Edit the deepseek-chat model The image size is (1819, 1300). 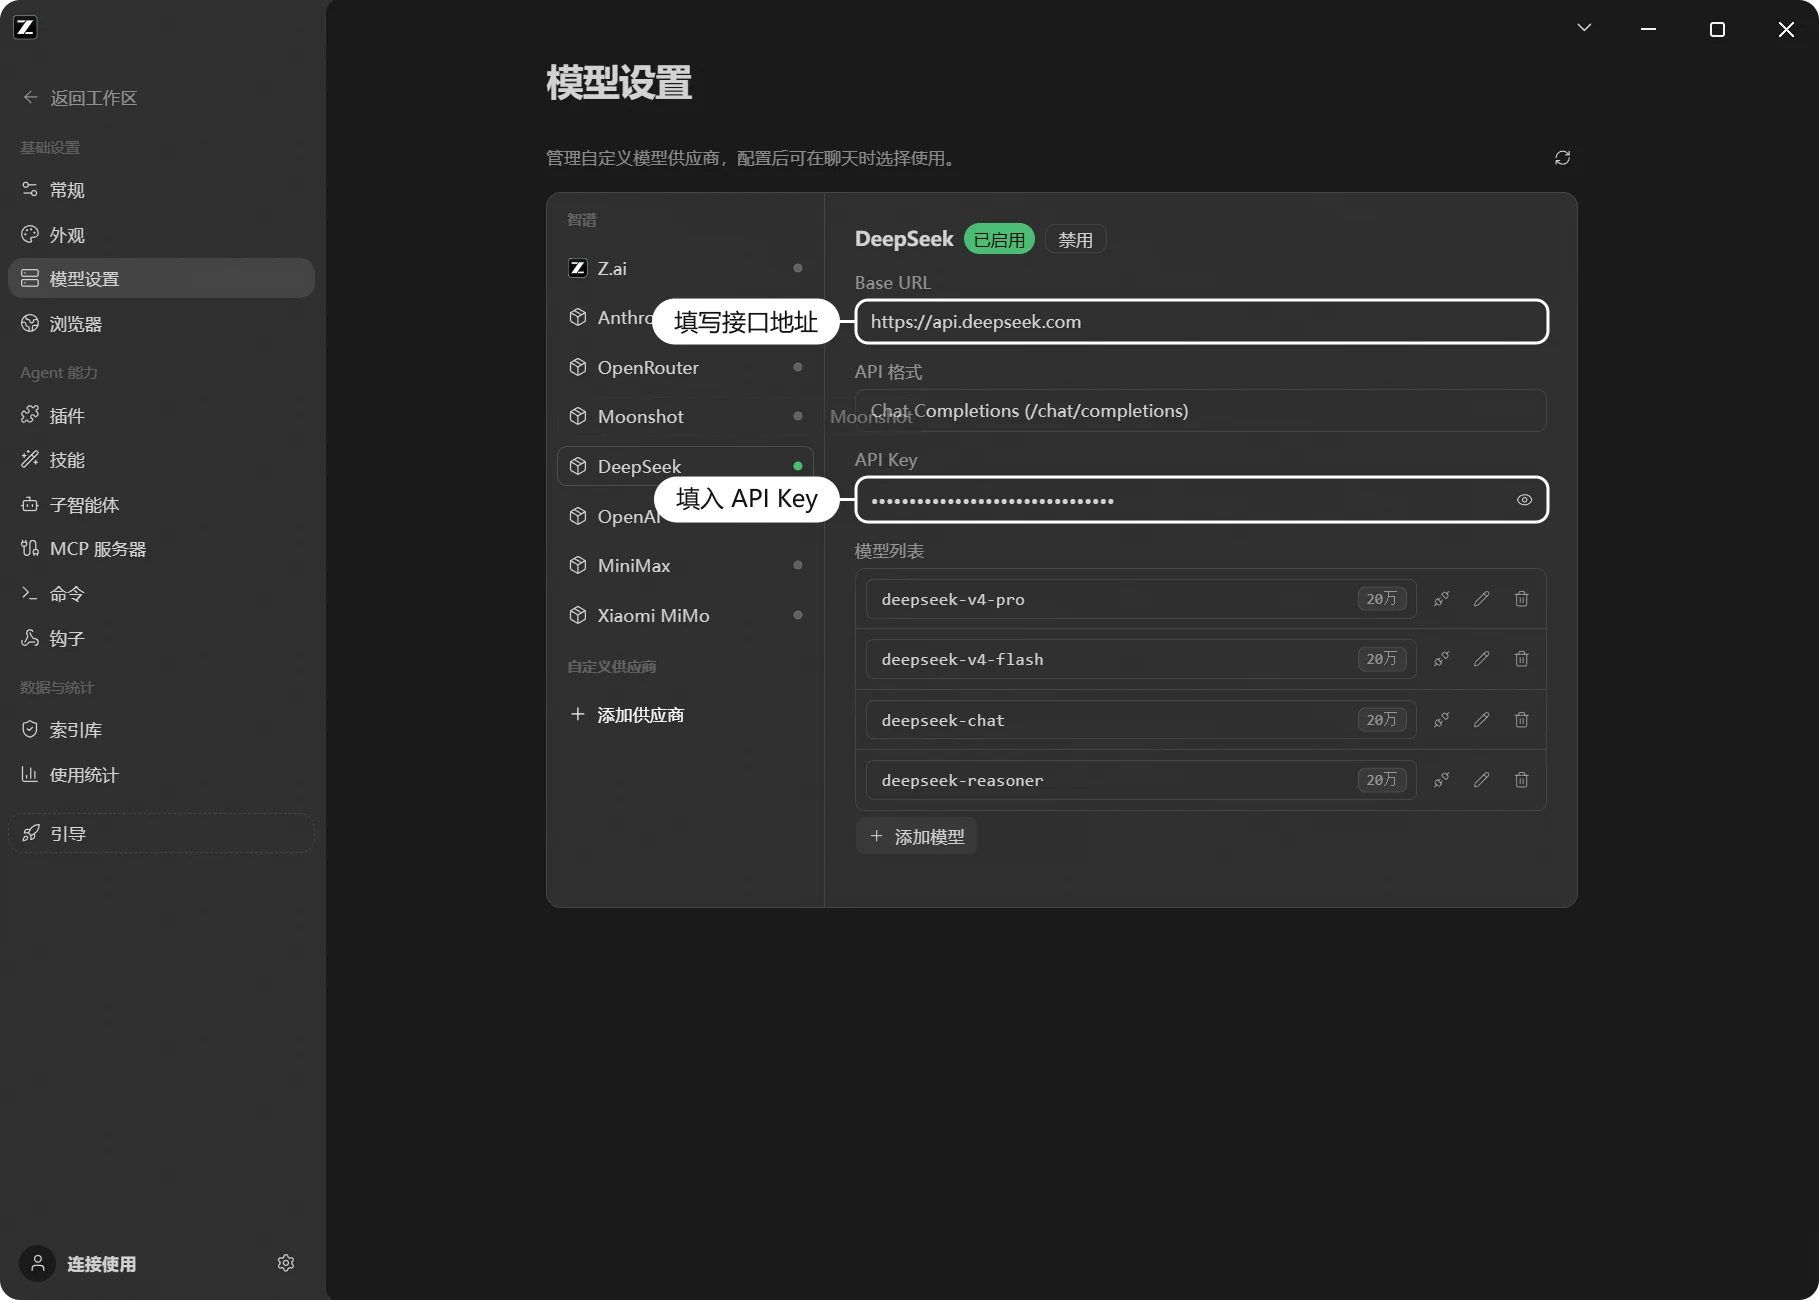[1481, 720]
